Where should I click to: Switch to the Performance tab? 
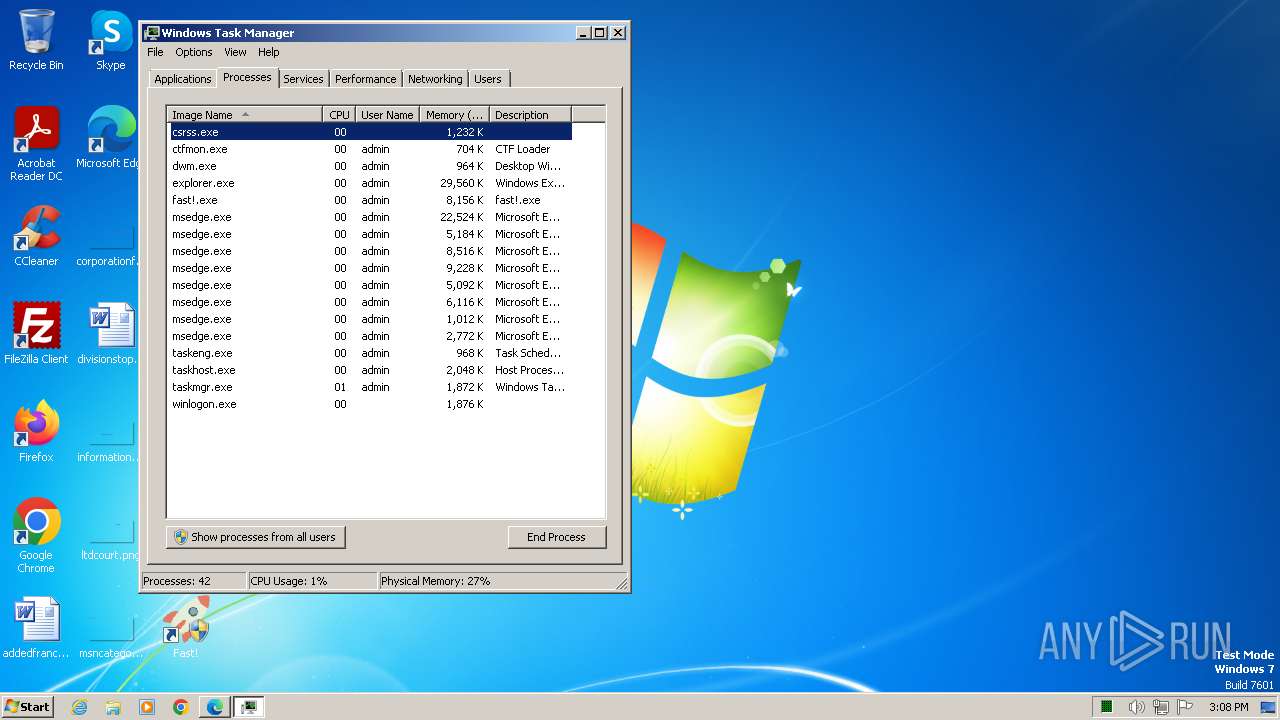365,79
